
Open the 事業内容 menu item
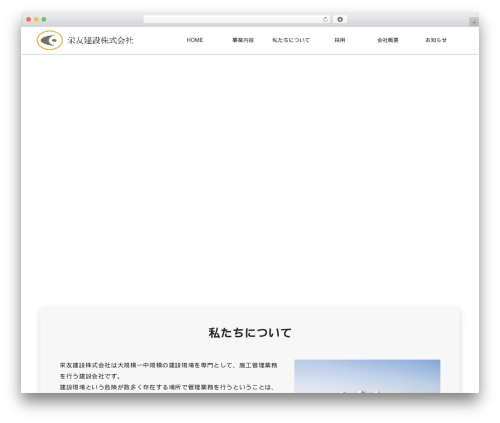(x=243, y=40)
